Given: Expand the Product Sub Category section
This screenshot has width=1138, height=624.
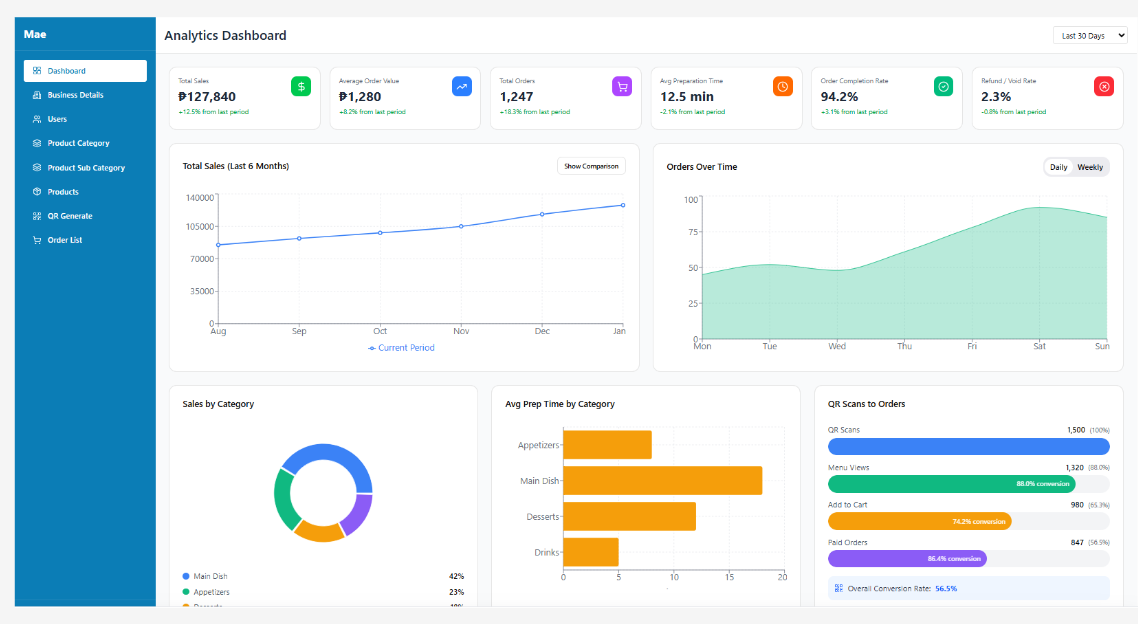Looking at the screenshot, I should (x=85, y=167).
